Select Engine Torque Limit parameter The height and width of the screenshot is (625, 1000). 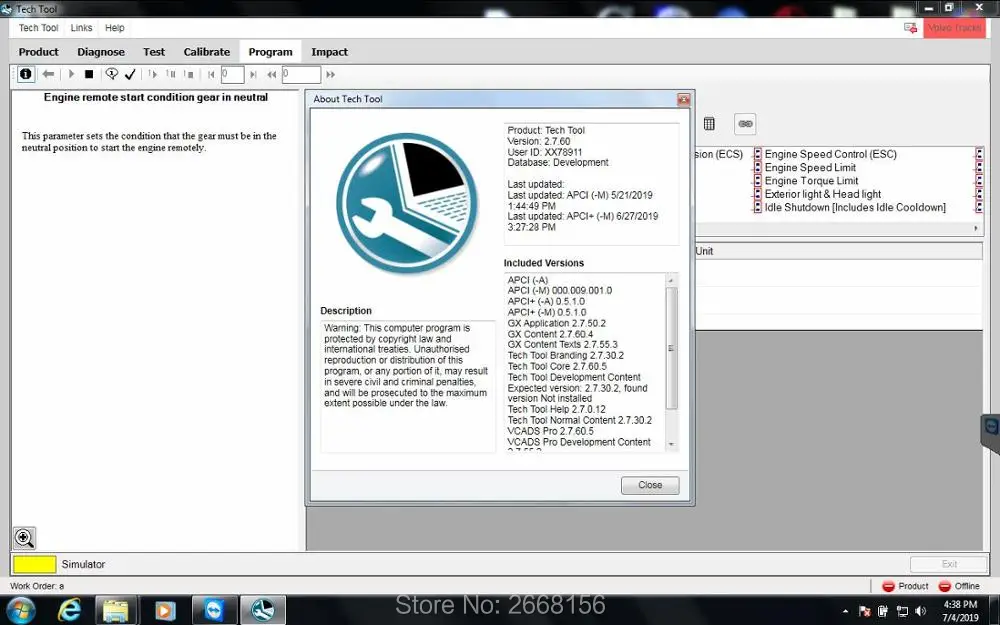811,181
